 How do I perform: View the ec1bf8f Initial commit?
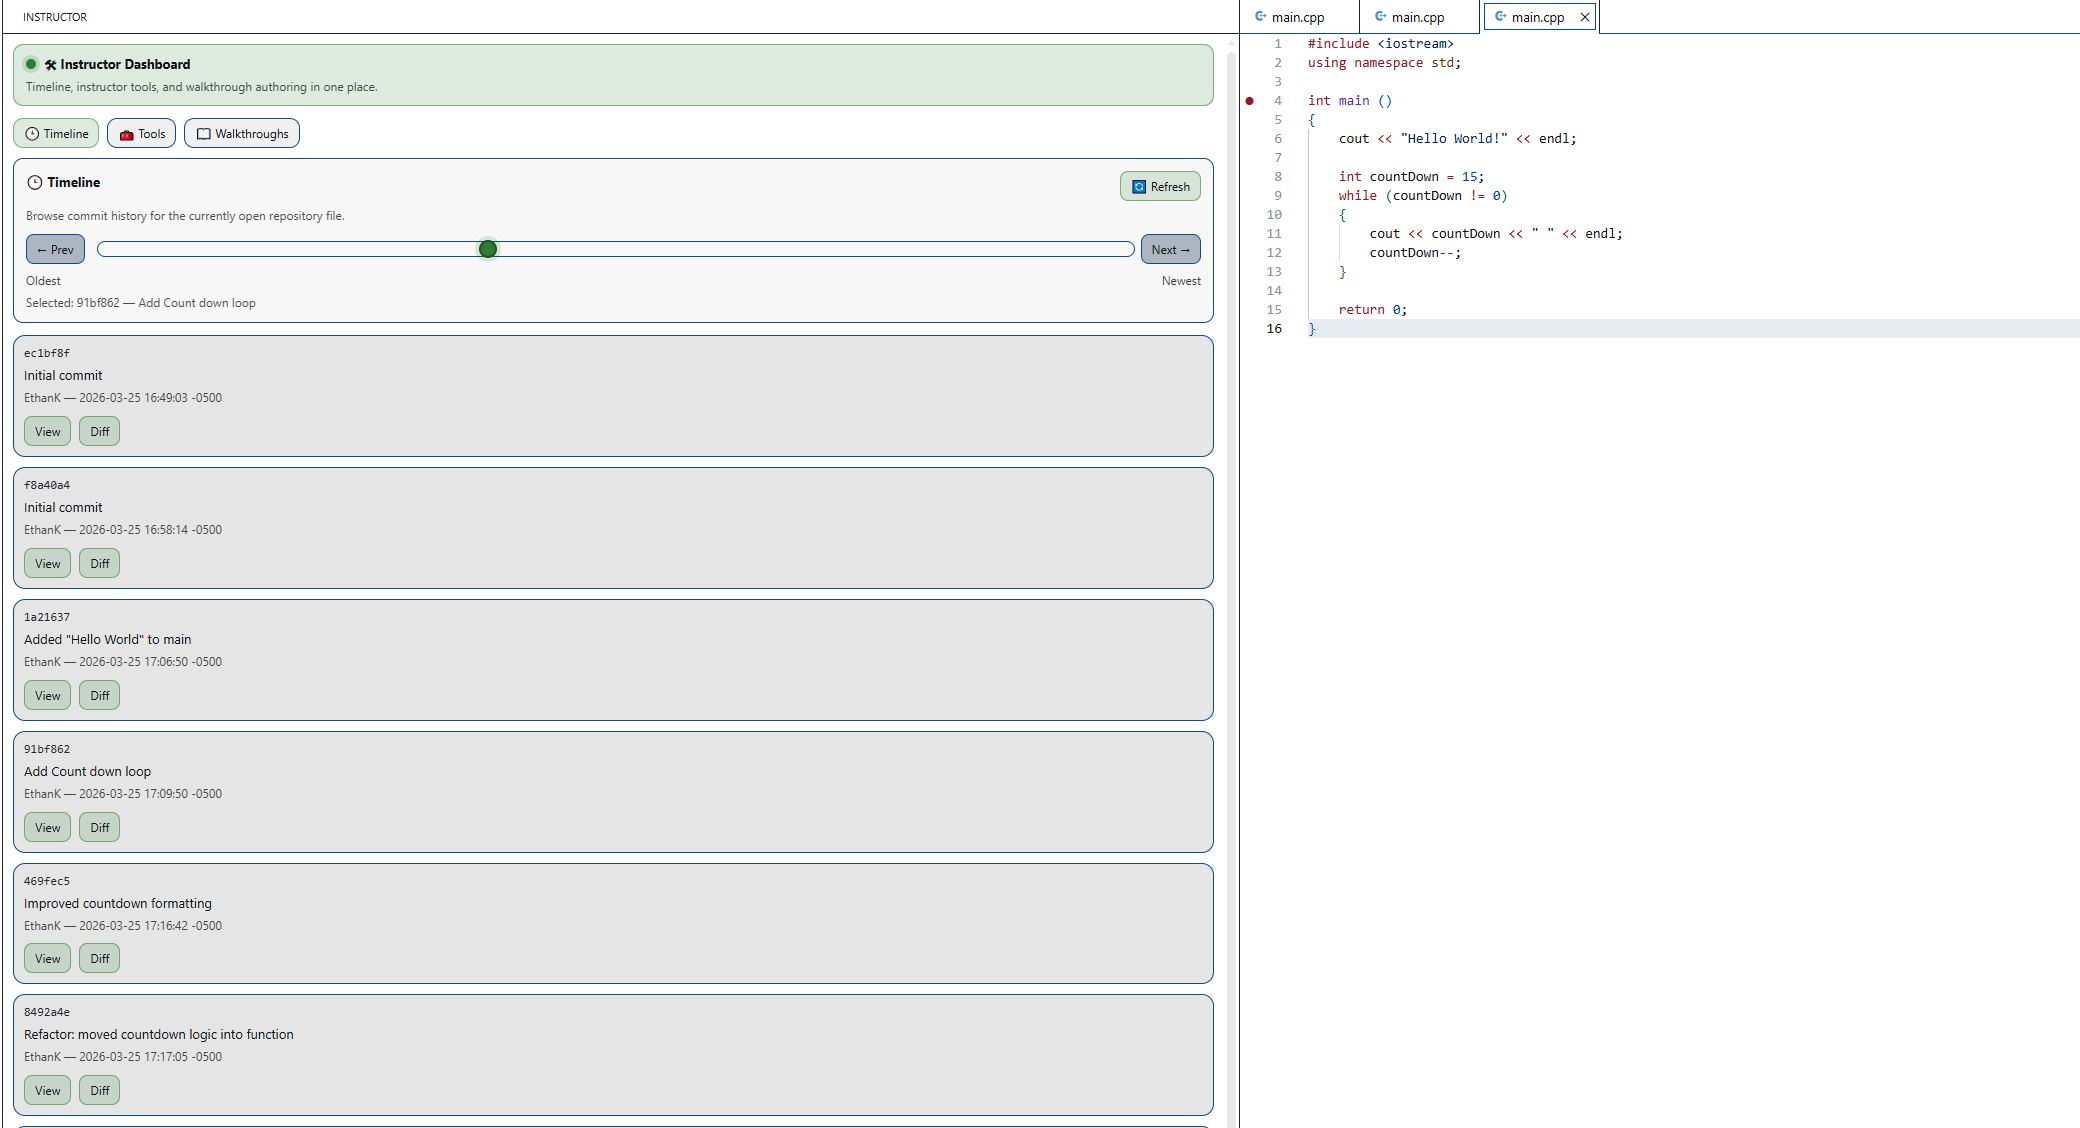tap(47, 432)
